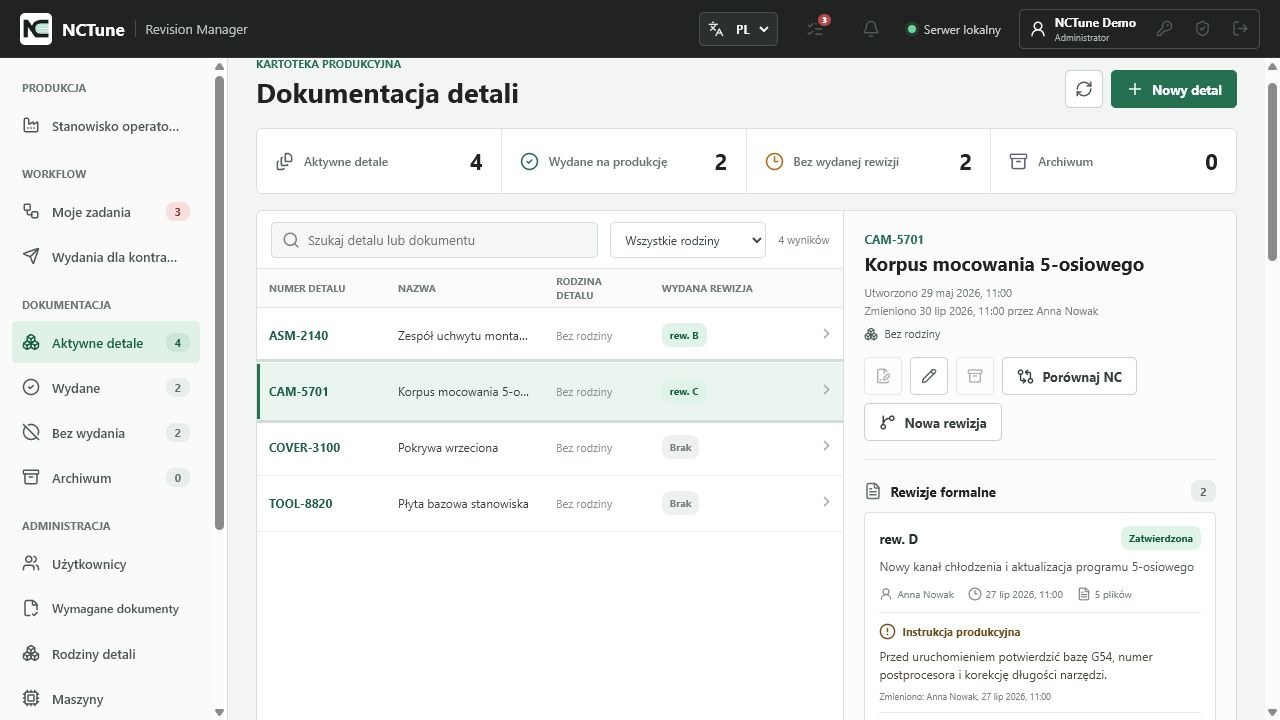Click the key icon in the user panel

point(1164,29)
